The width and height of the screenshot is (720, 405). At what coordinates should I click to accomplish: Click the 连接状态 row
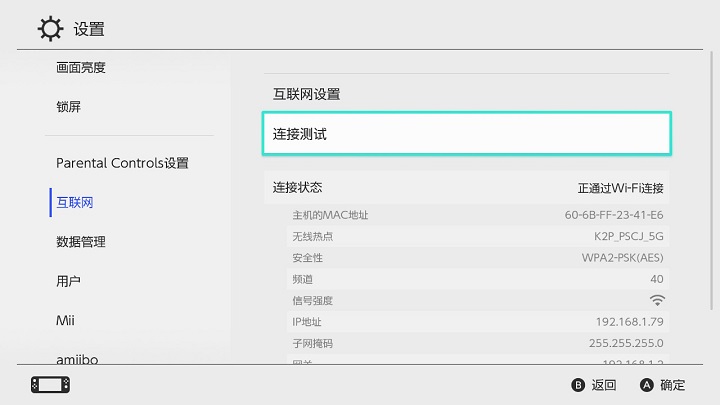pyautogui.click(x=467, y=187)
